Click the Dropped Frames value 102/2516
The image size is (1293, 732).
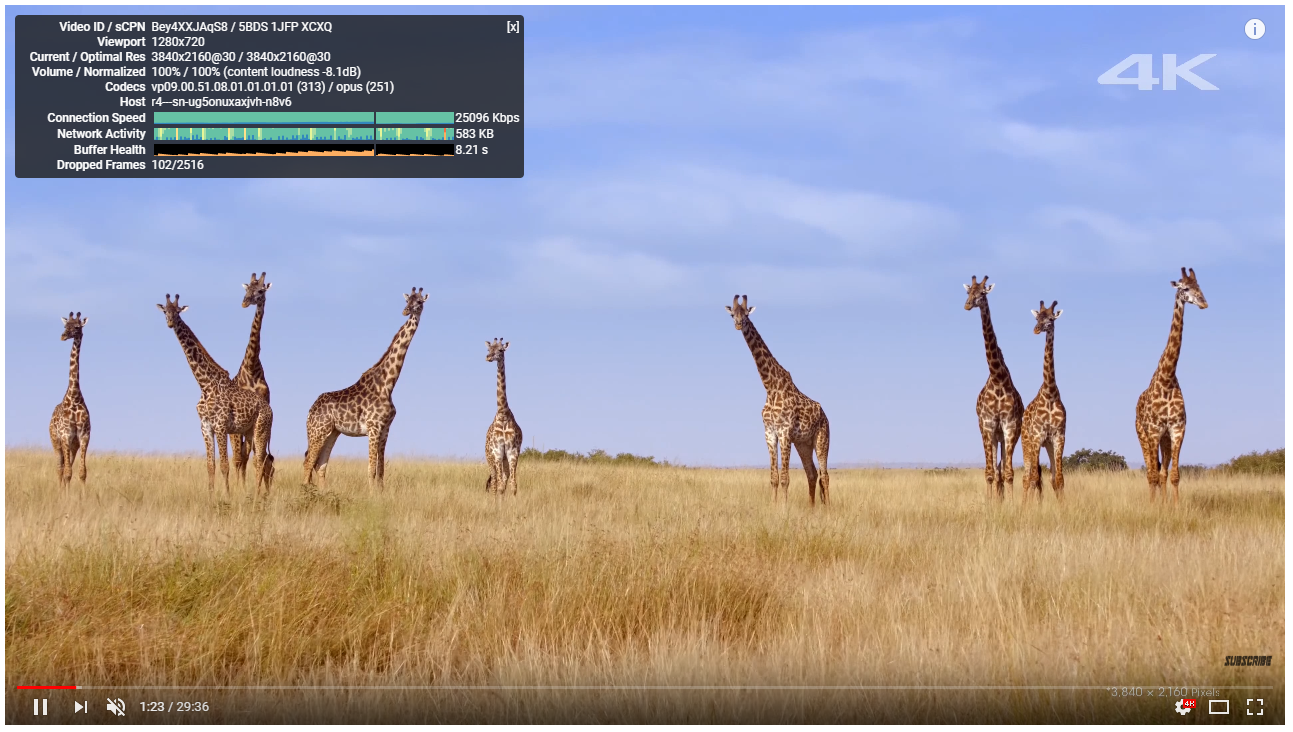tap(177, 165)
